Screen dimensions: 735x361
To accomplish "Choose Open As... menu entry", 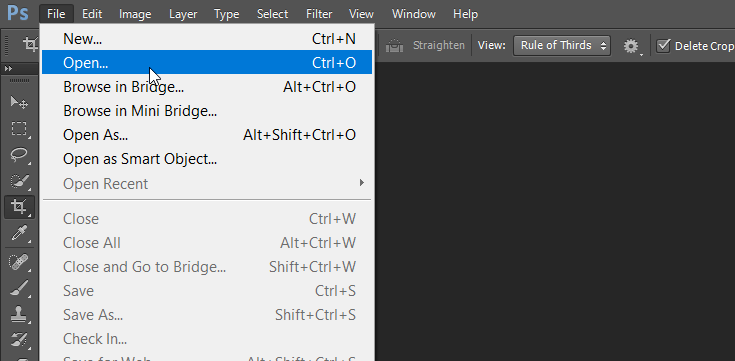I will [x=207, y=135].
